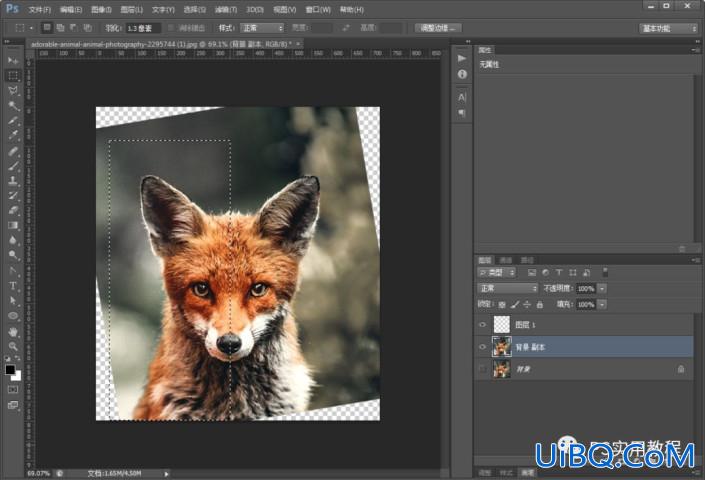Toggle the layer filtering switch

pos(605,272)
